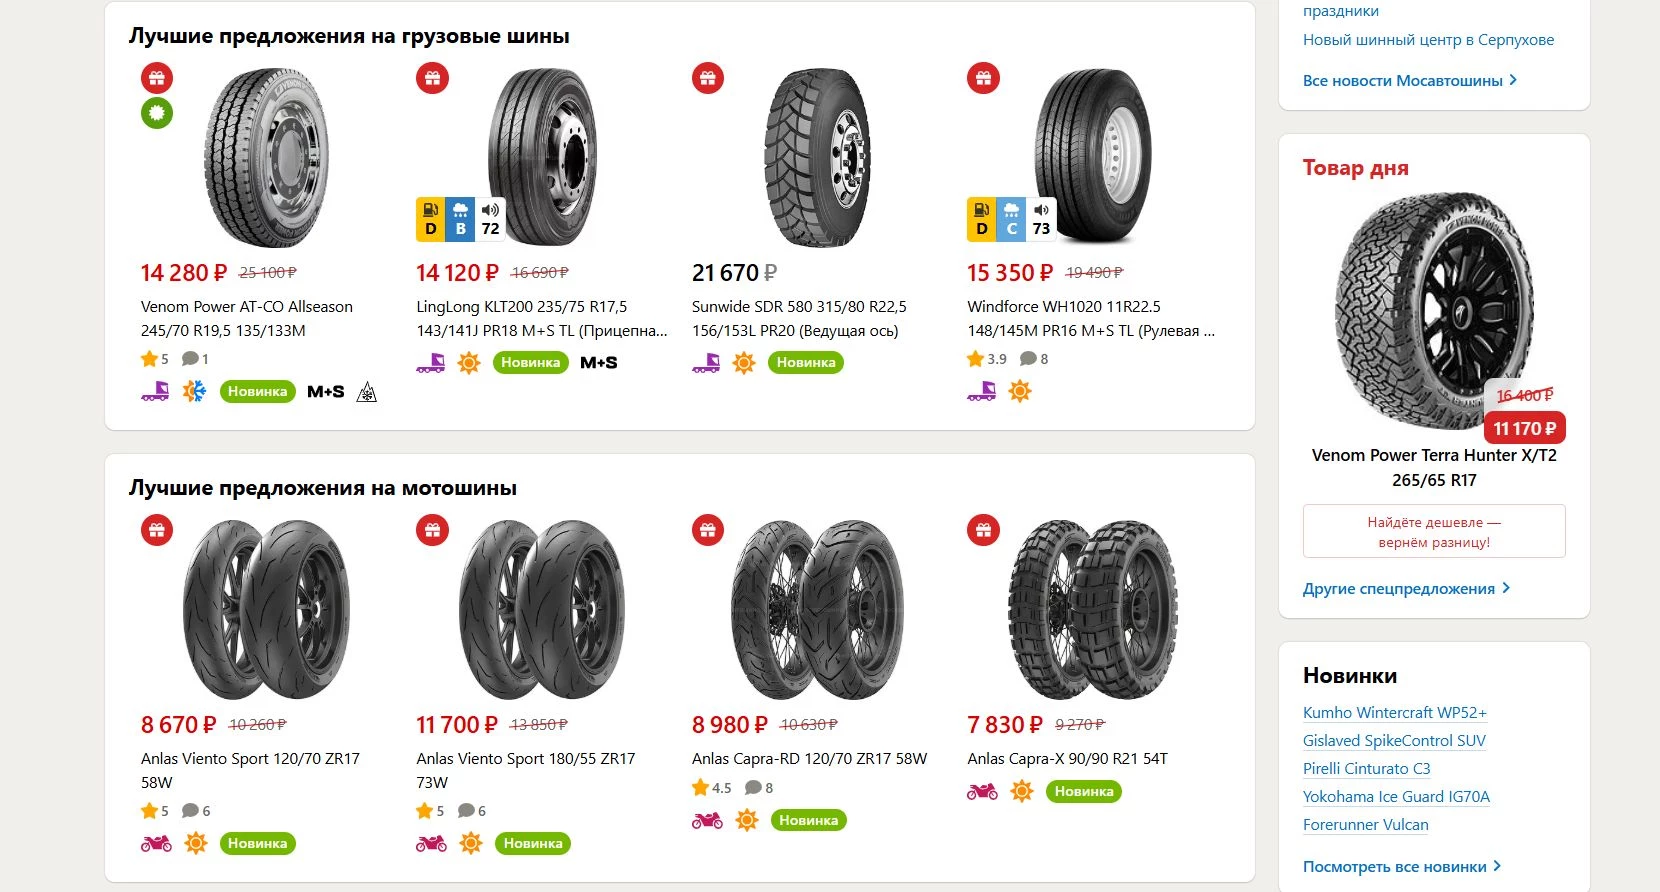Open Kumho Wintercraft WP52+ link
The image size is (1660, 892).
click(1394, 713)
